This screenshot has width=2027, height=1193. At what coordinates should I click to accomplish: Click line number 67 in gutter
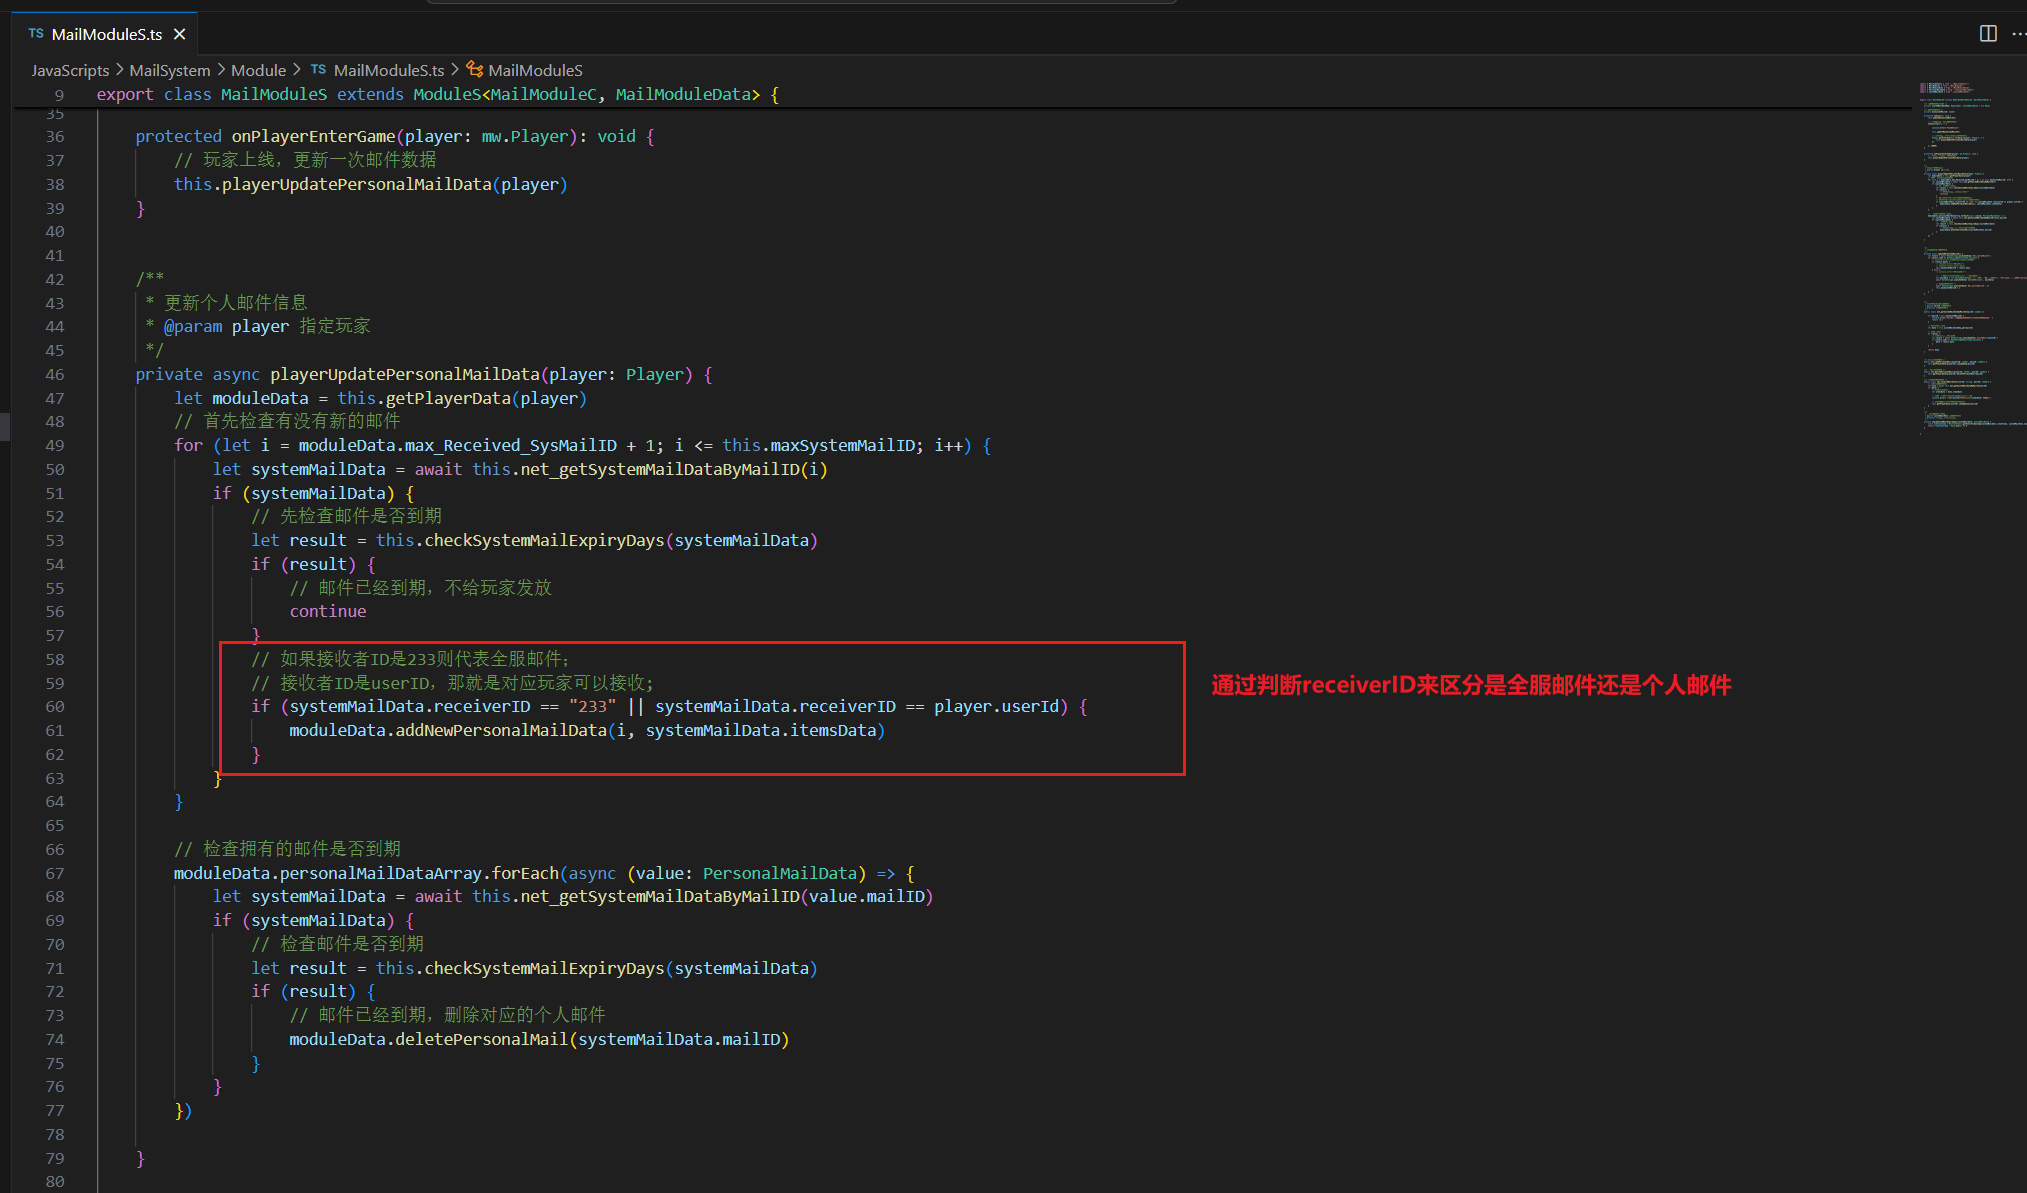coord(55,873)
